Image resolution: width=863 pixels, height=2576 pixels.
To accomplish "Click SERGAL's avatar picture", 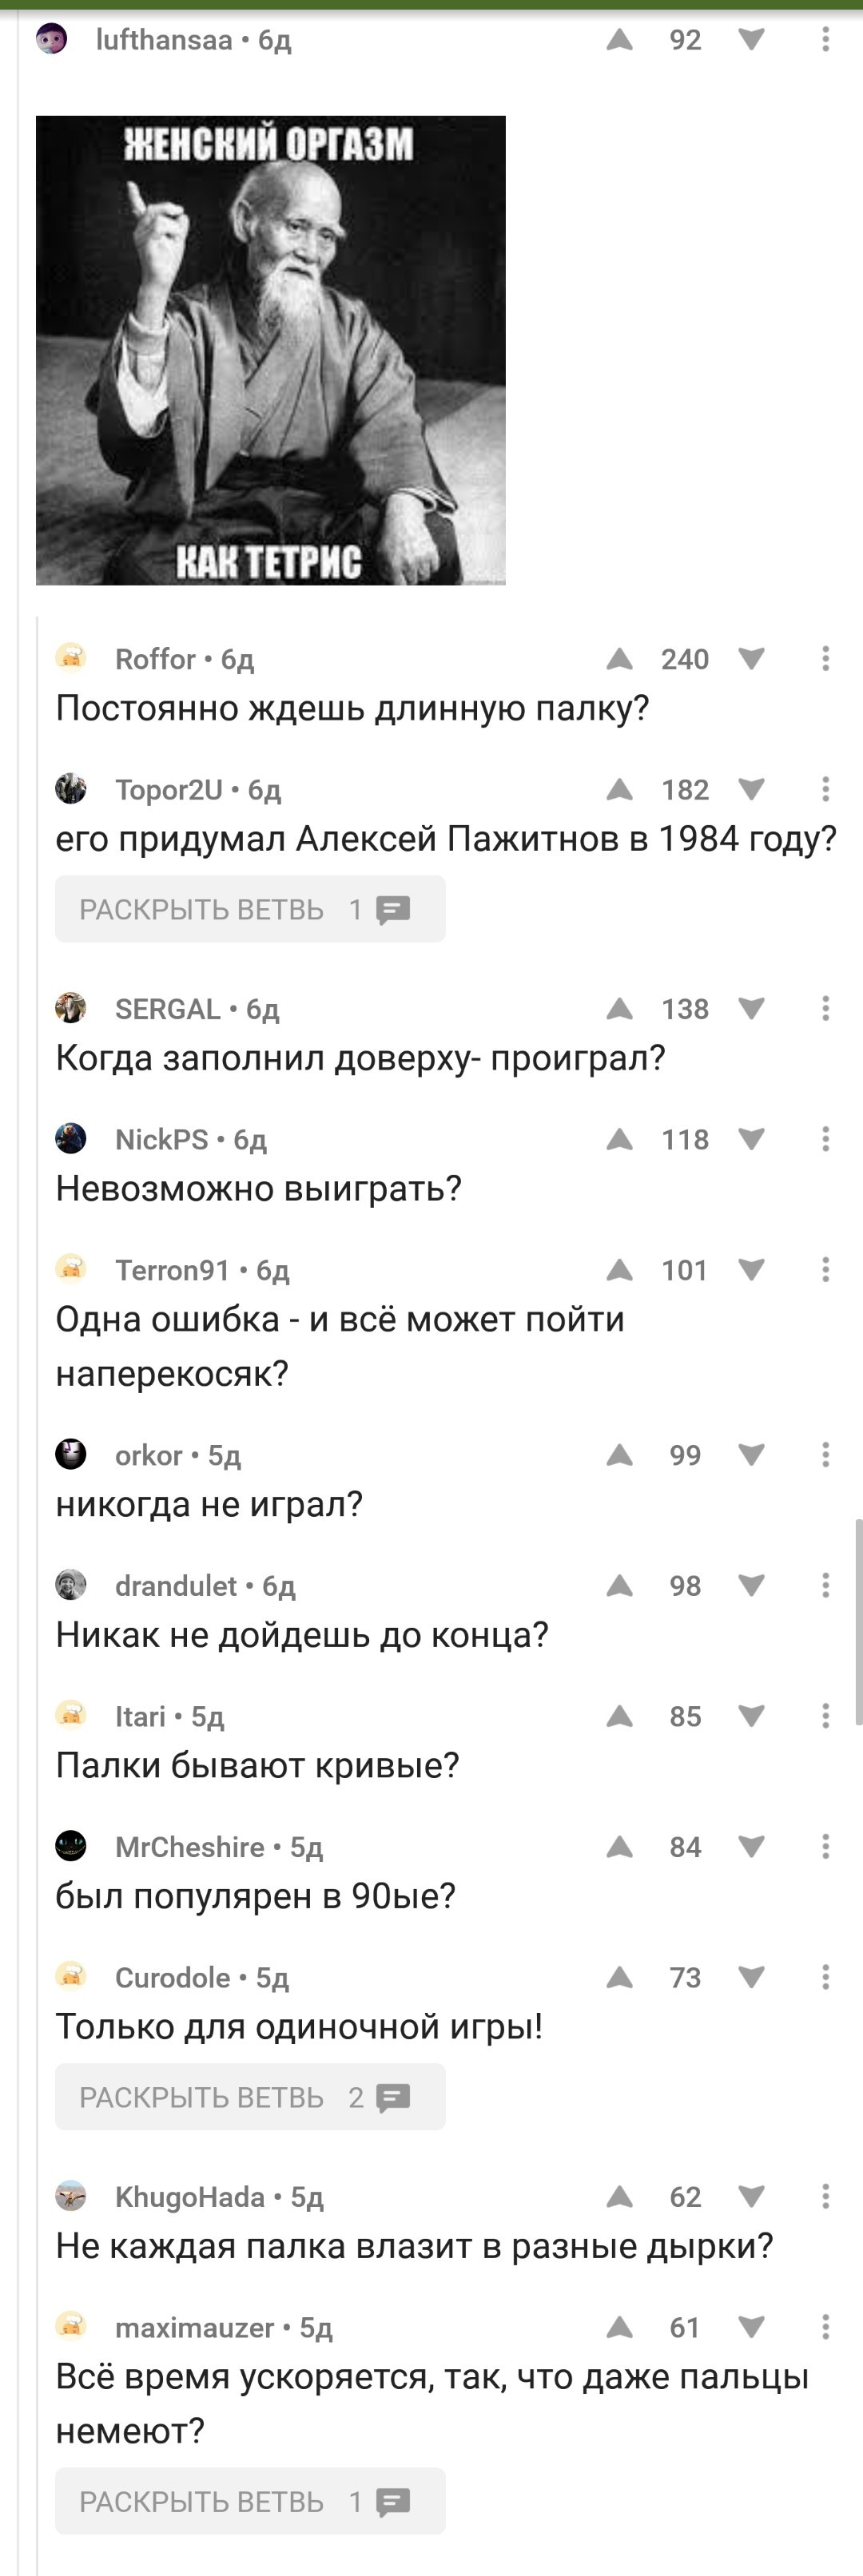I will [71, 1008].
